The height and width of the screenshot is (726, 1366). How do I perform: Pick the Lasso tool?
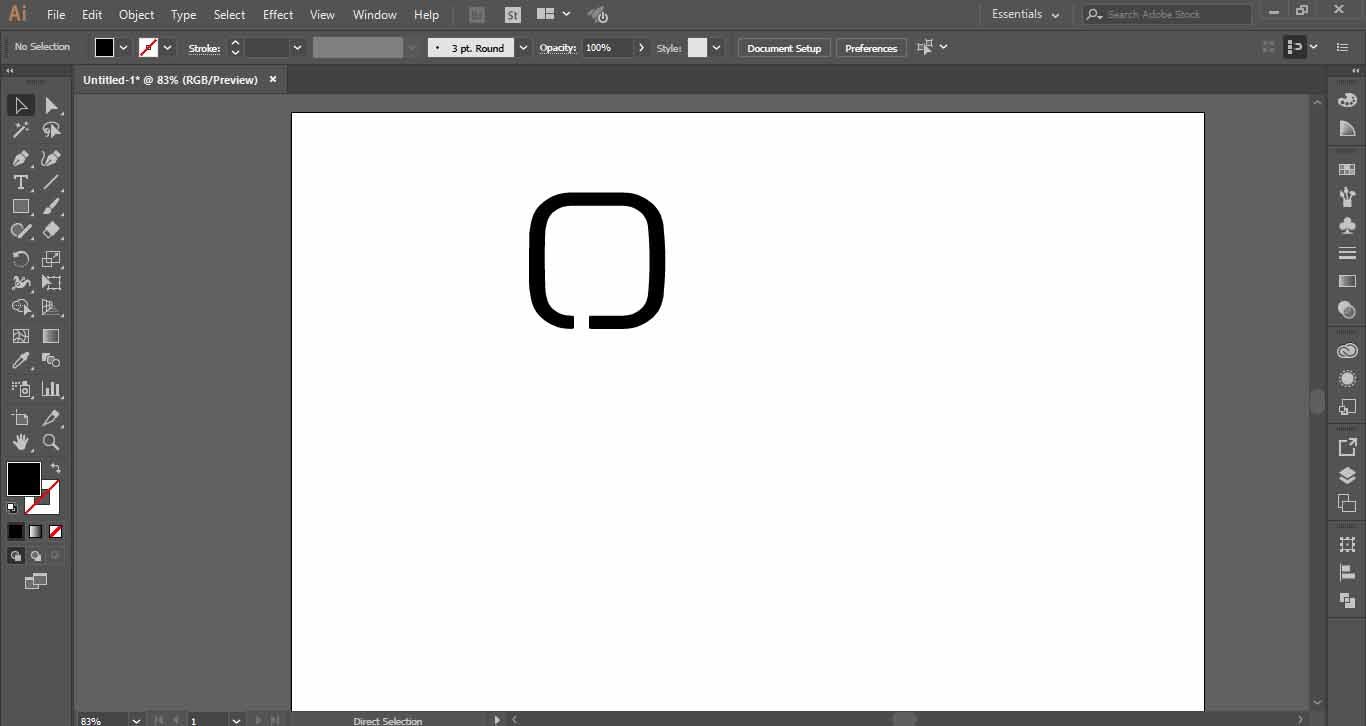pyautogui.click(x=51, y=130)
